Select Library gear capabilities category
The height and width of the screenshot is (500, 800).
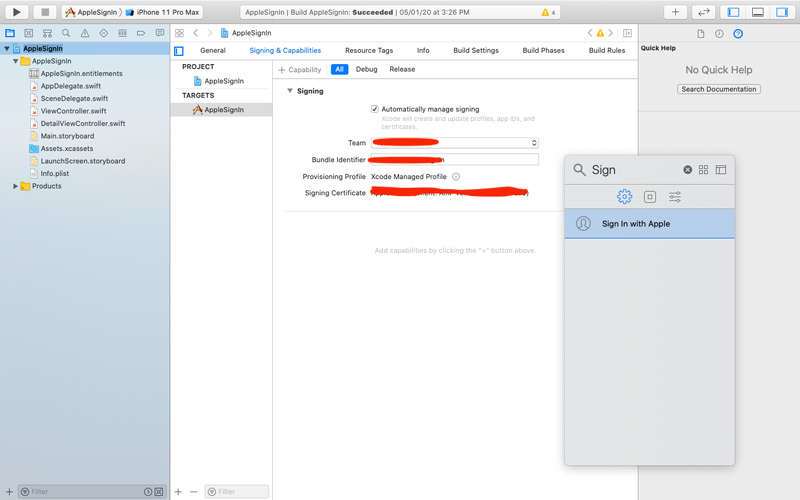624,196
